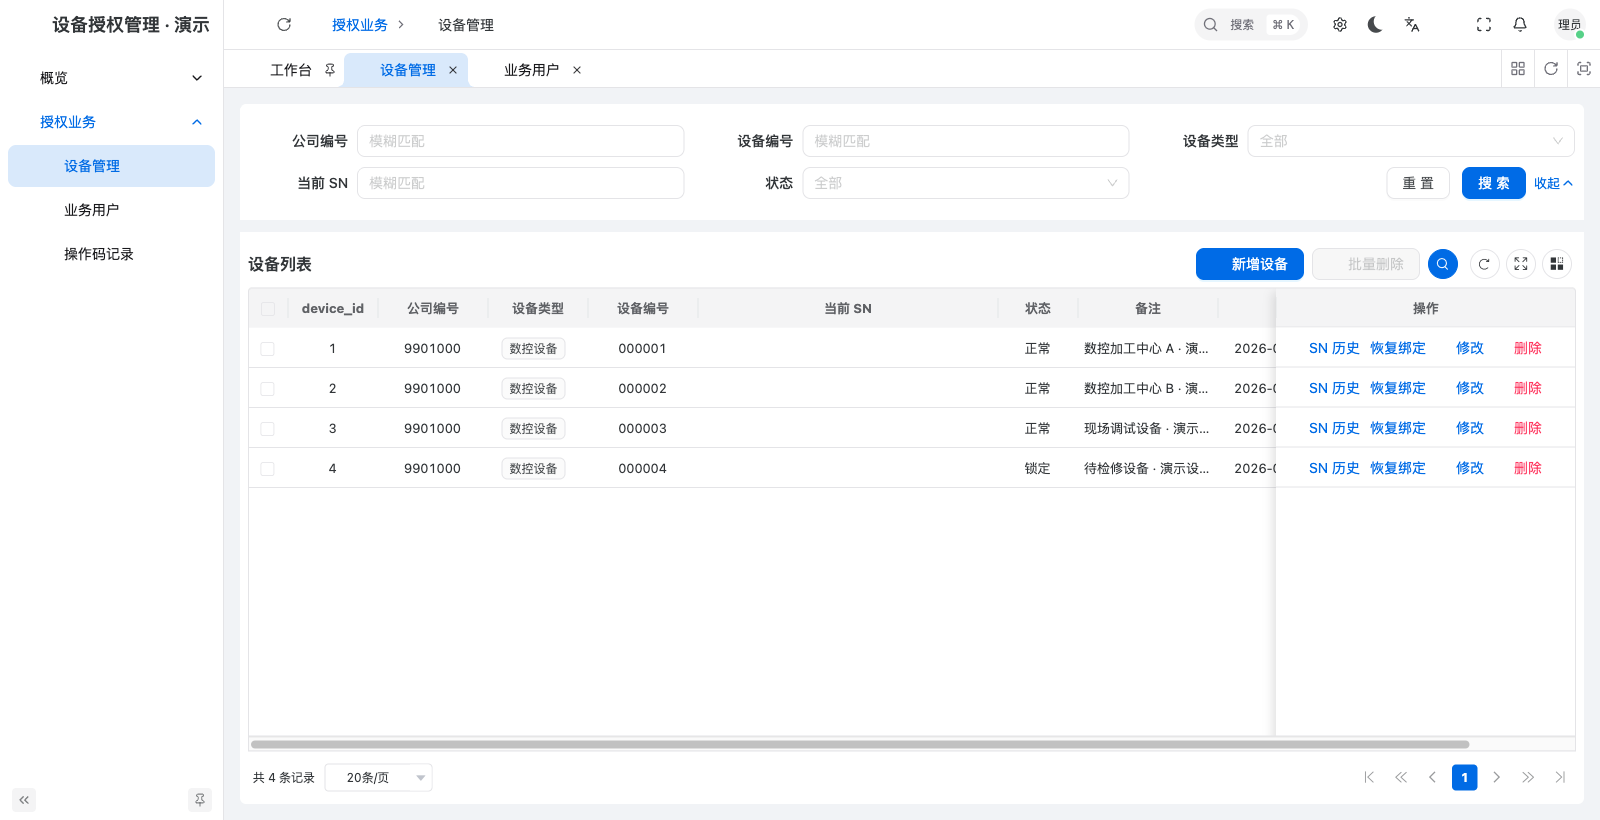Collapse the 授权业务 sidebar menu
This screenshot has width=1600, height=820.
coord(111,122)
